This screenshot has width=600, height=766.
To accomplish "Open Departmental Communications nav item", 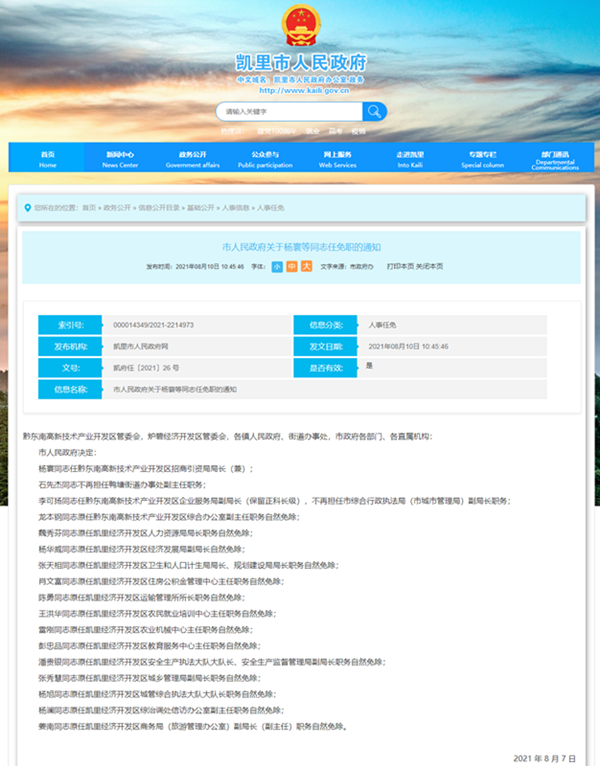I will pyautogui.click(x=555, y=160).
